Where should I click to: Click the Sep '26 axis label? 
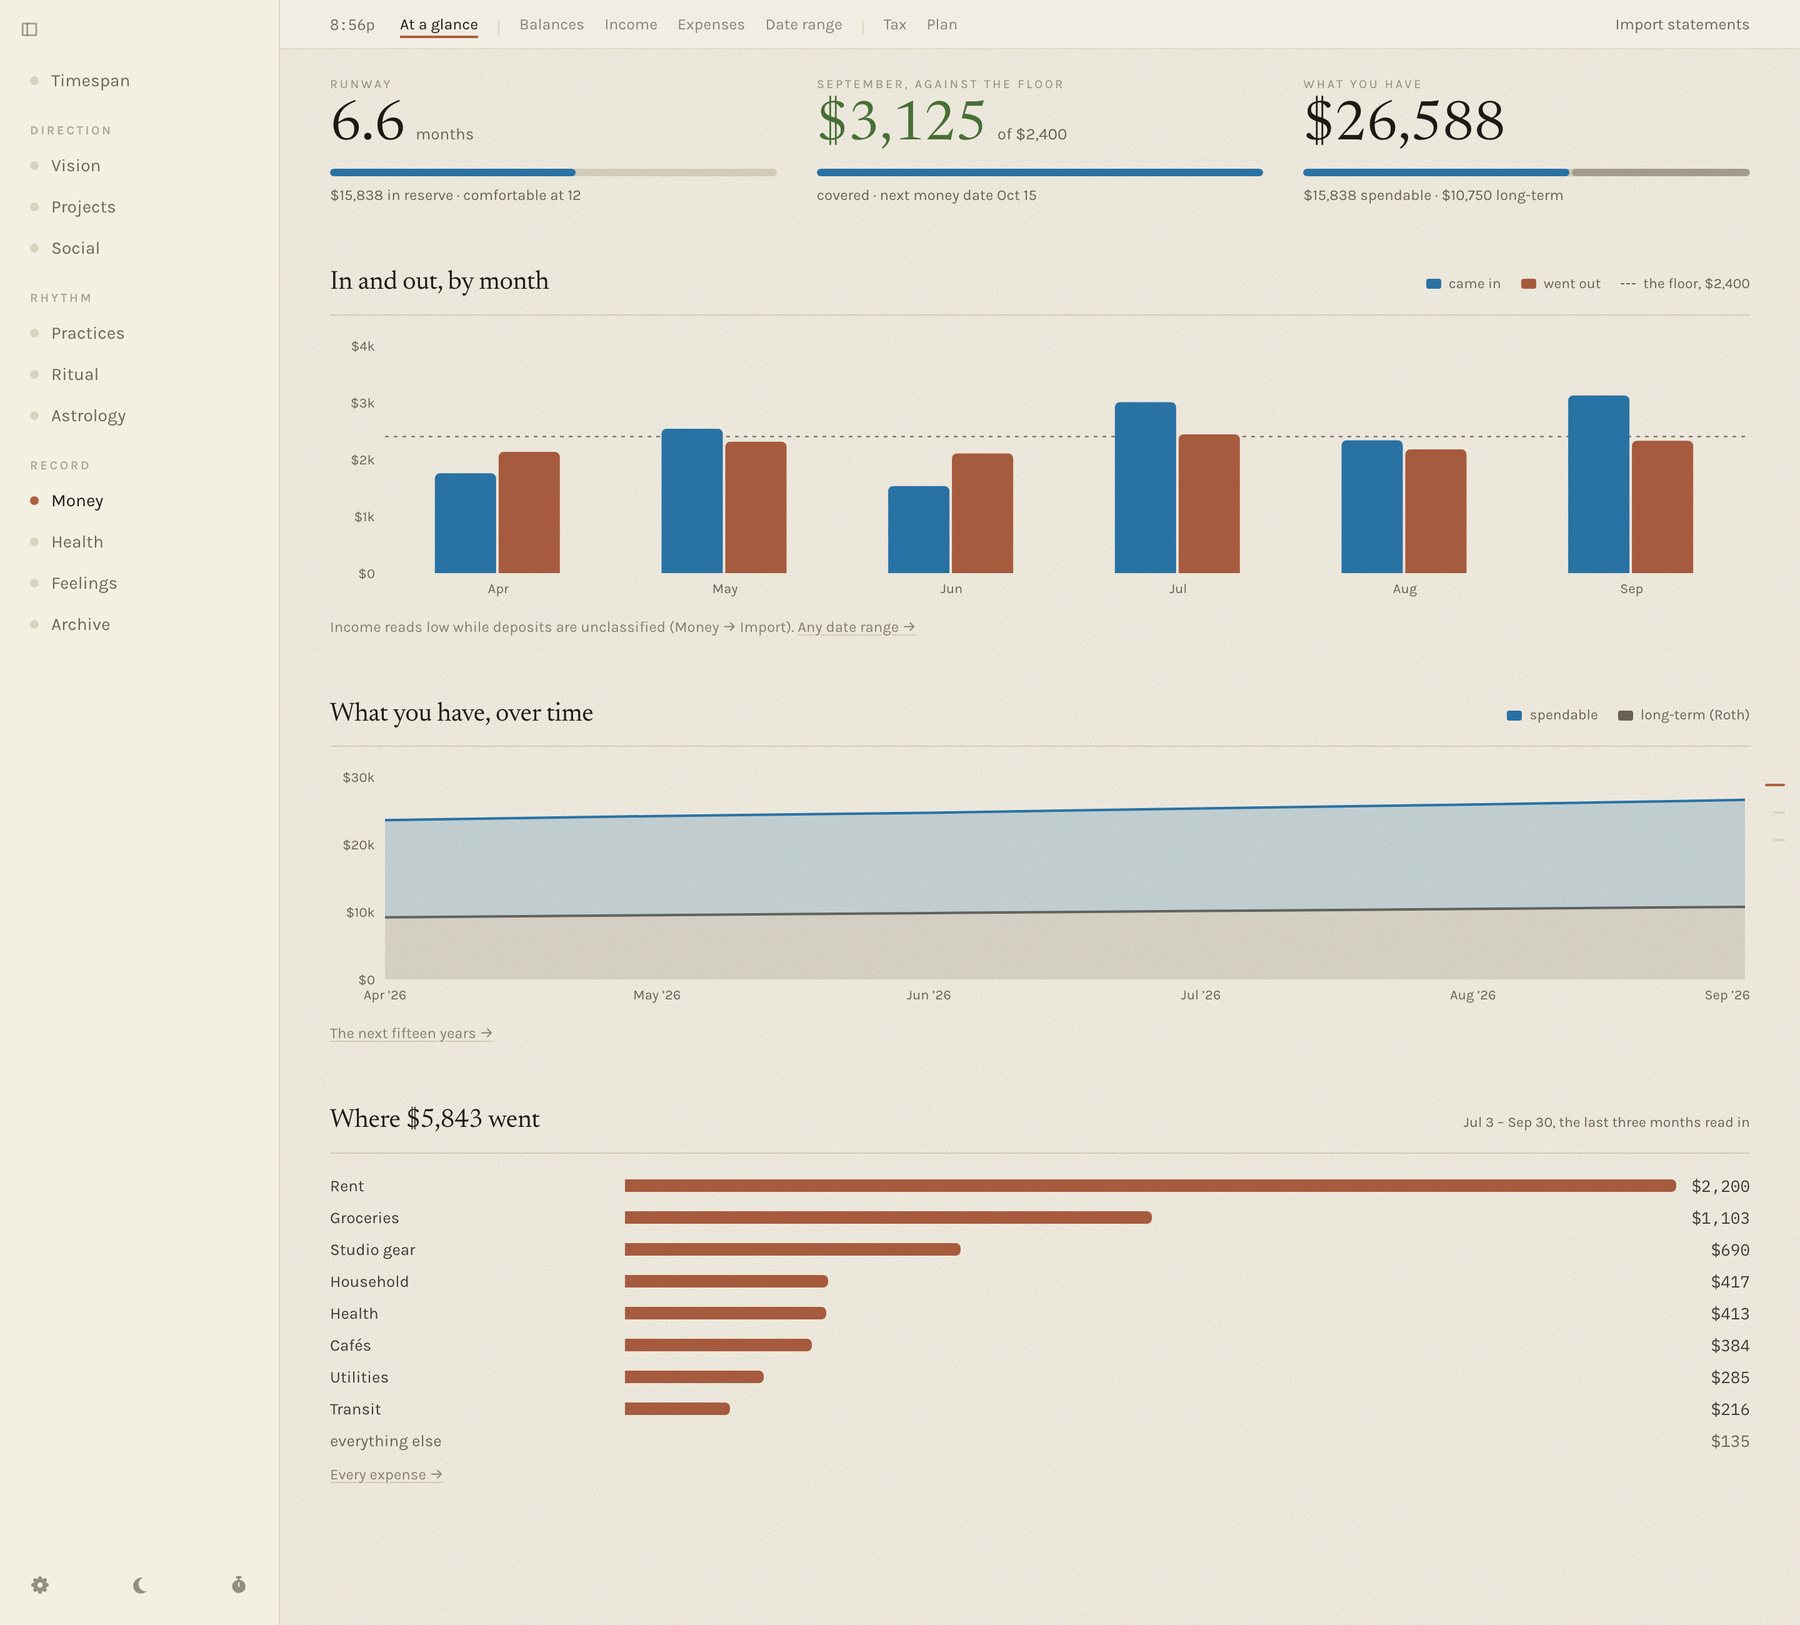click(x=1727, y=995)
